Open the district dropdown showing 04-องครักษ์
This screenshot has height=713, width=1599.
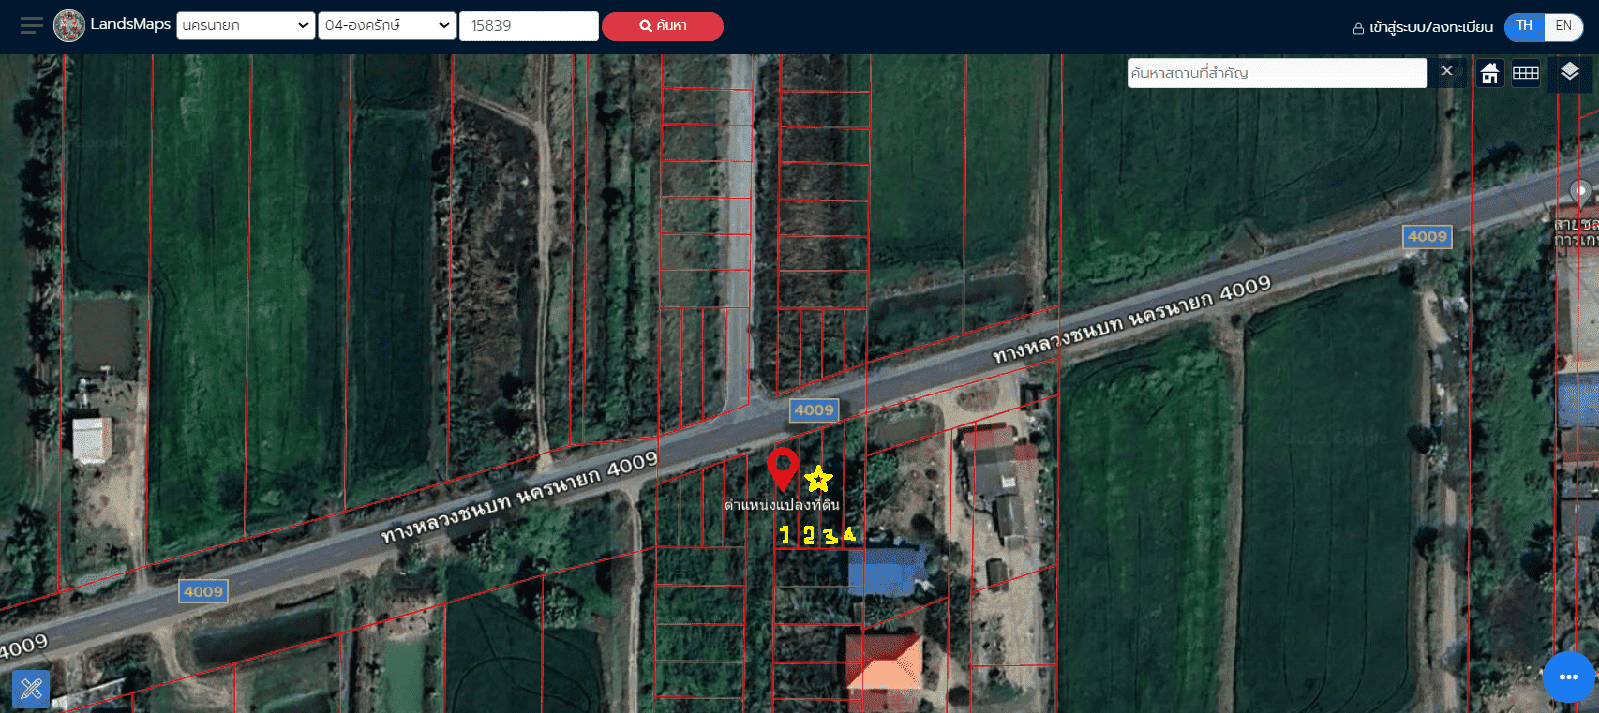[387, 26]
